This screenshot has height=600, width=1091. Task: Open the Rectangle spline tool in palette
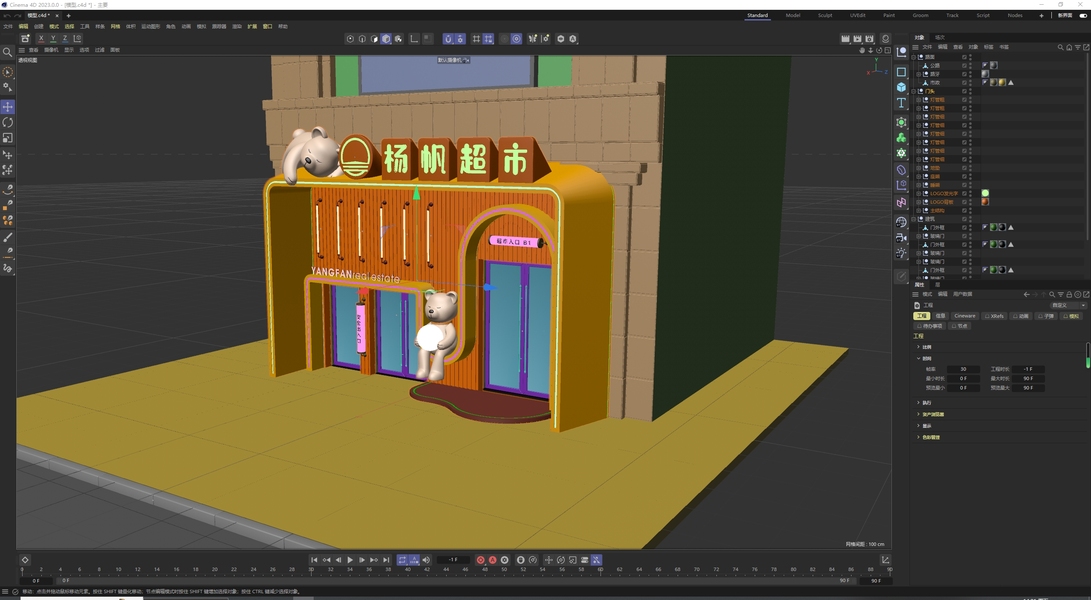click(901, 72)
